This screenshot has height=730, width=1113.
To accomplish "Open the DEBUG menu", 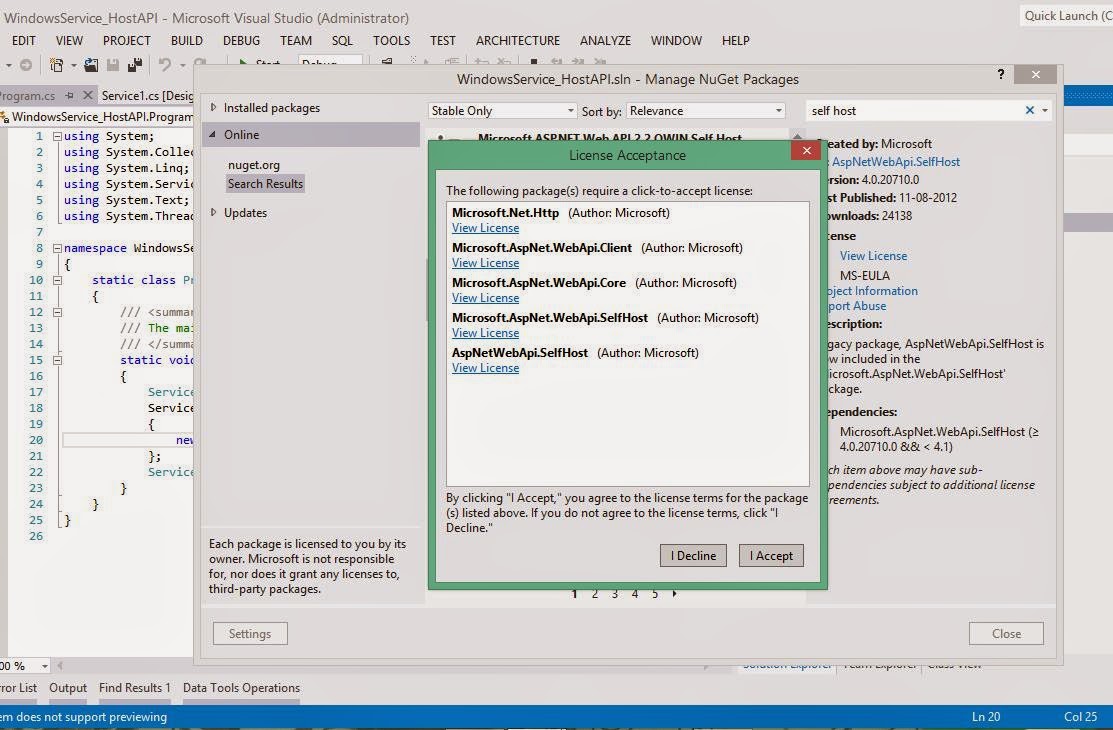I will pyautogui.click(x=241, y=40).
